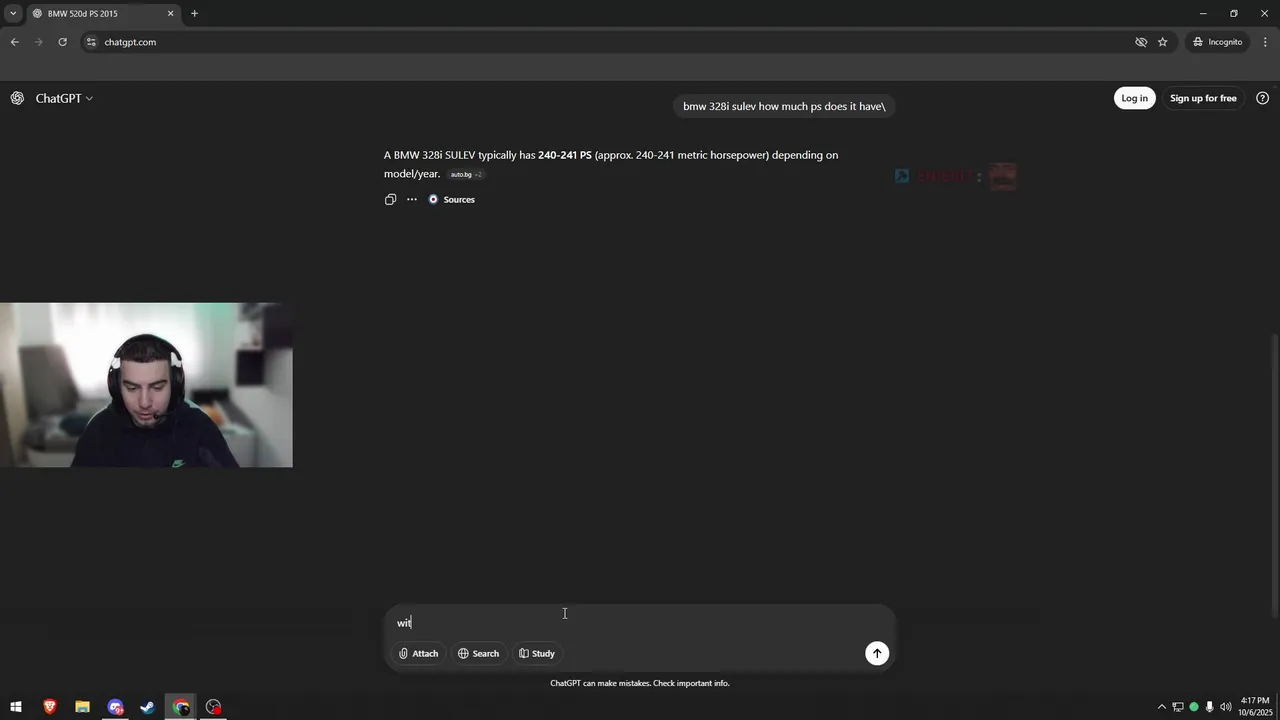The image size is (1280, 720).
Task: Open the Windows Start menu
Action: (x=16, y=707)
